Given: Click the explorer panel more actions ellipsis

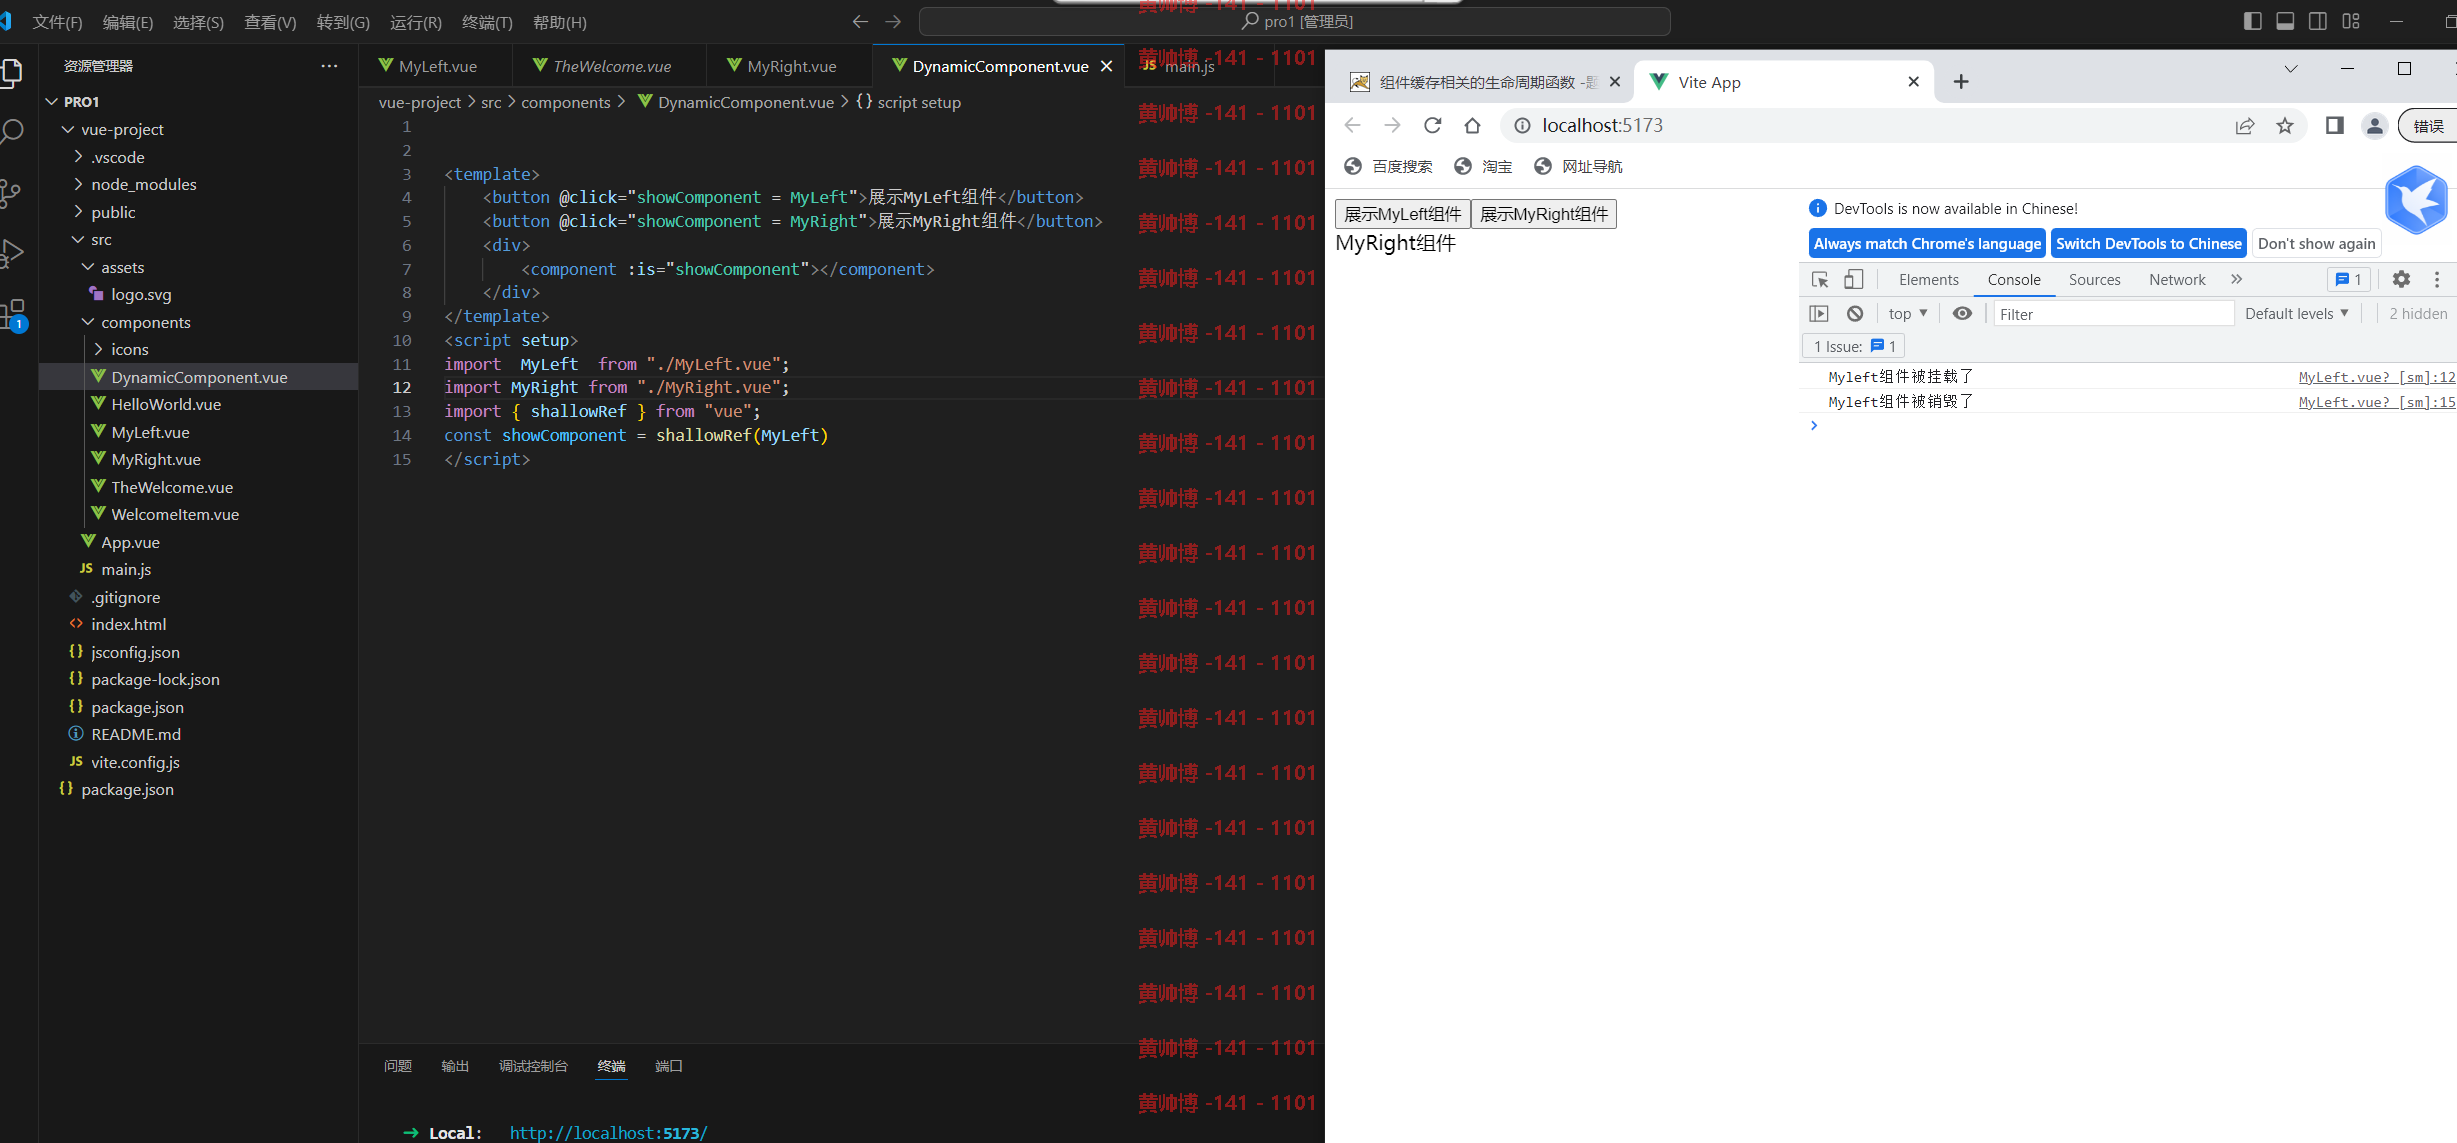Looking at the screenshot, I should (329, 66).
